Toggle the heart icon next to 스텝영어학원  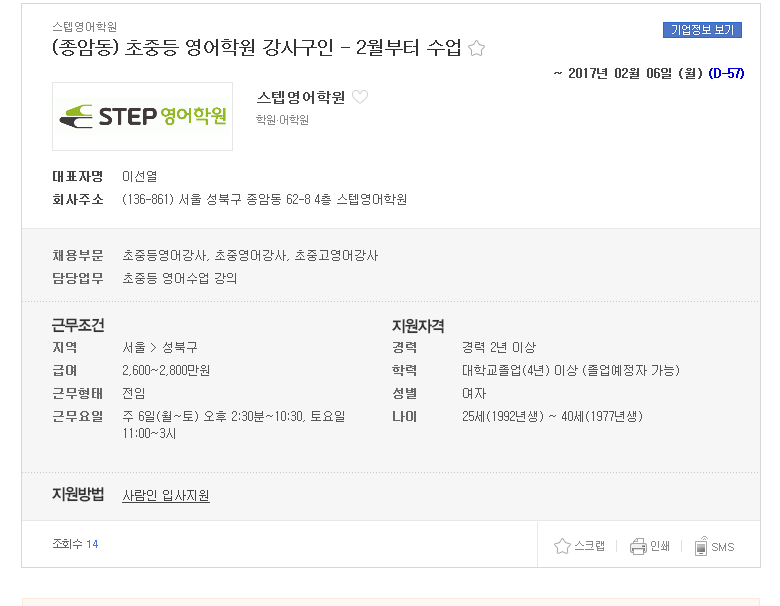(360, 97)
